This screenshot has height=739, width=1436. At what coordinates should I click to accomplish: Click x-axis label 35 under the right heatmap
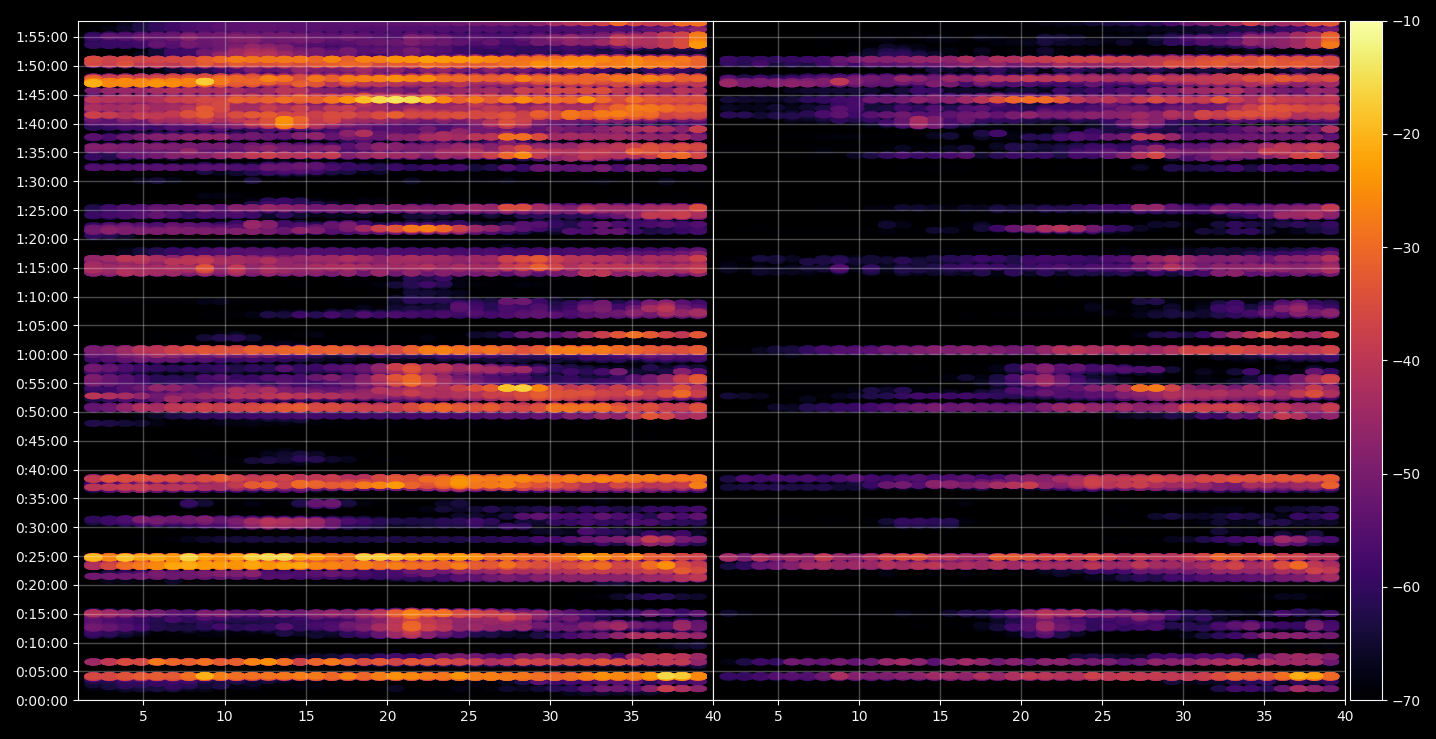[1266, 717]
